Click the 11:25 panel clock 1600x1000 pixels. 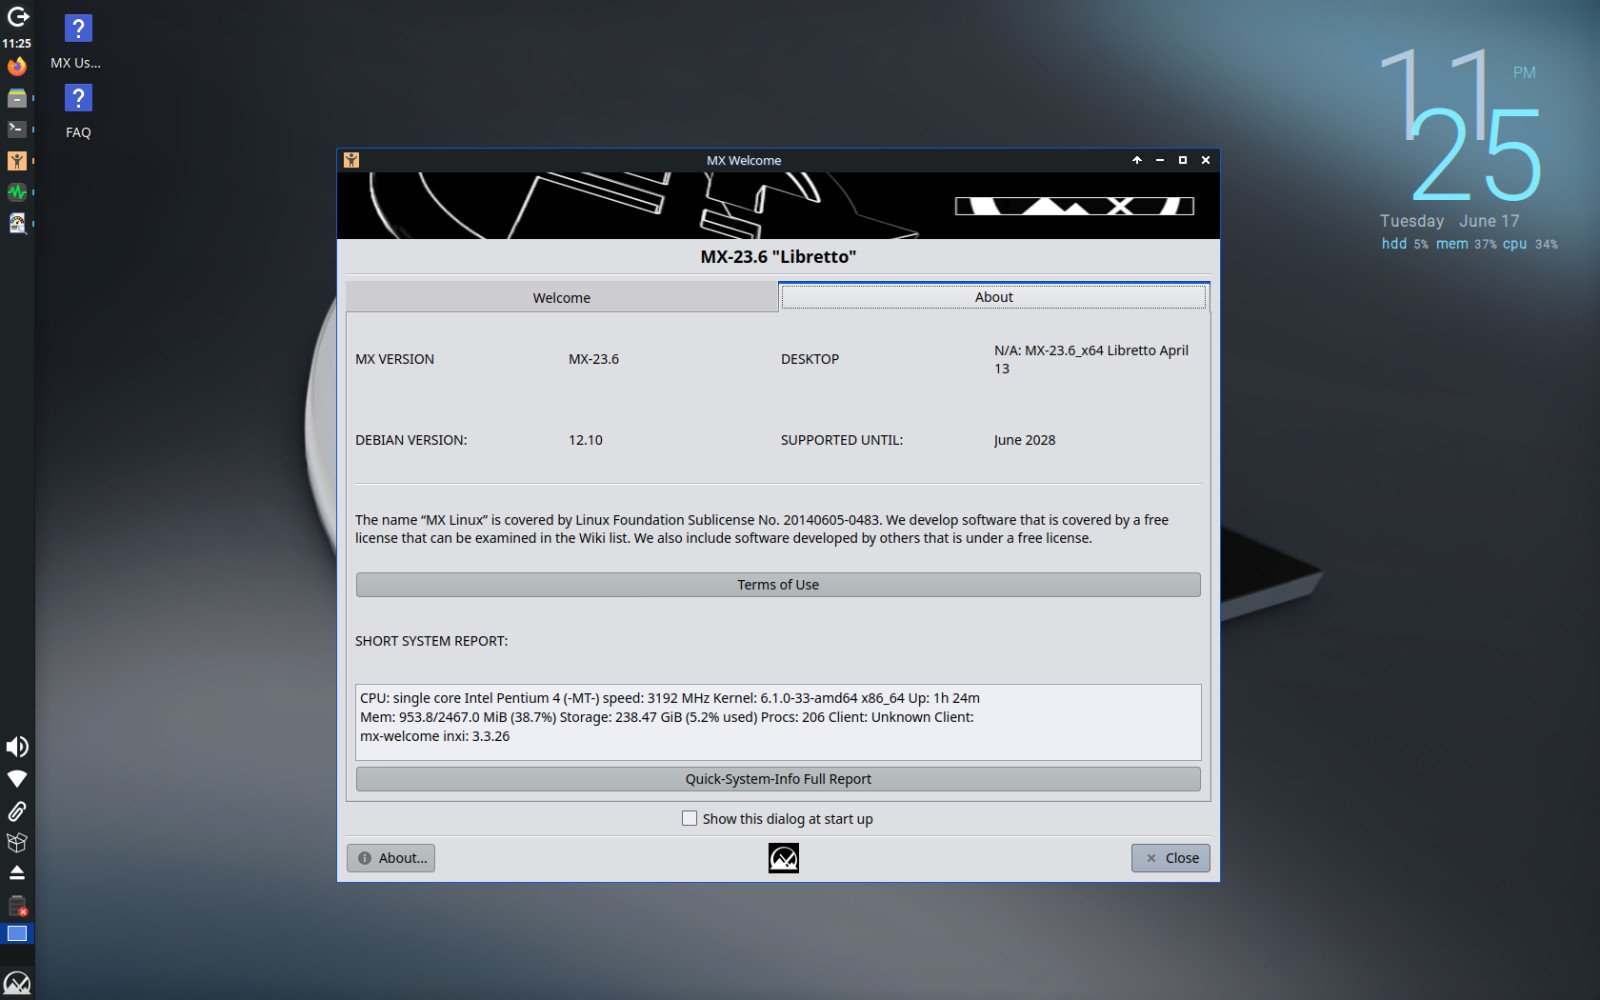17,43
